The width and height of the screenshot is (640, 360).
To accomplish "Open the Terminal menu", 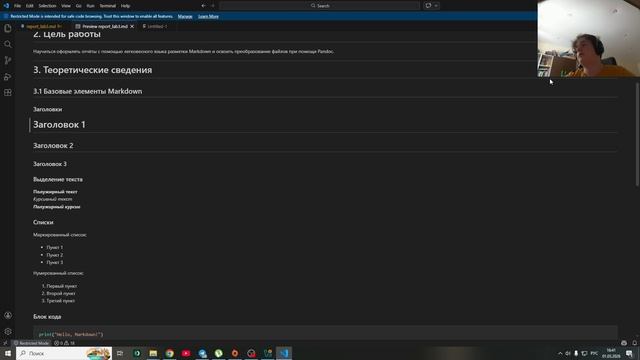I will (x=108, y=6).
